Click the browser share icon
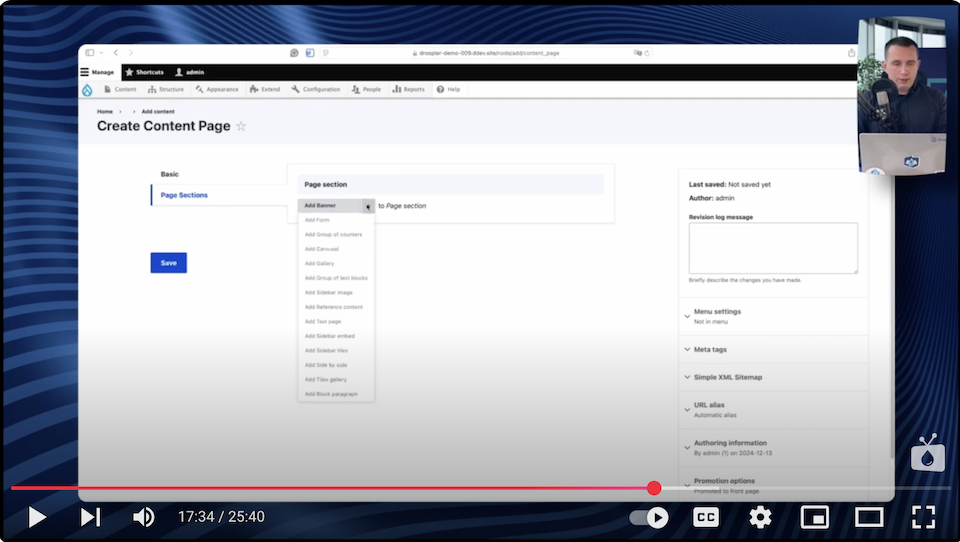Screen dimensions: 960x542 pyautogui.click(x=852, y=53)
